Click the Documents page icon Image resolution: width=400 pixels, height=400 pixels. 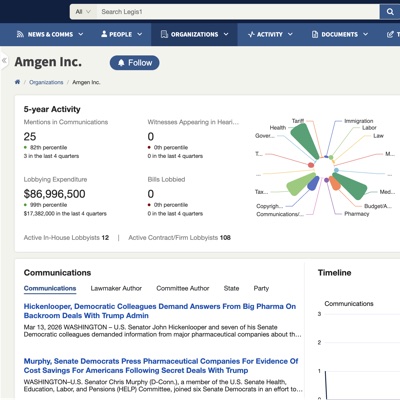tap(315, 34)
